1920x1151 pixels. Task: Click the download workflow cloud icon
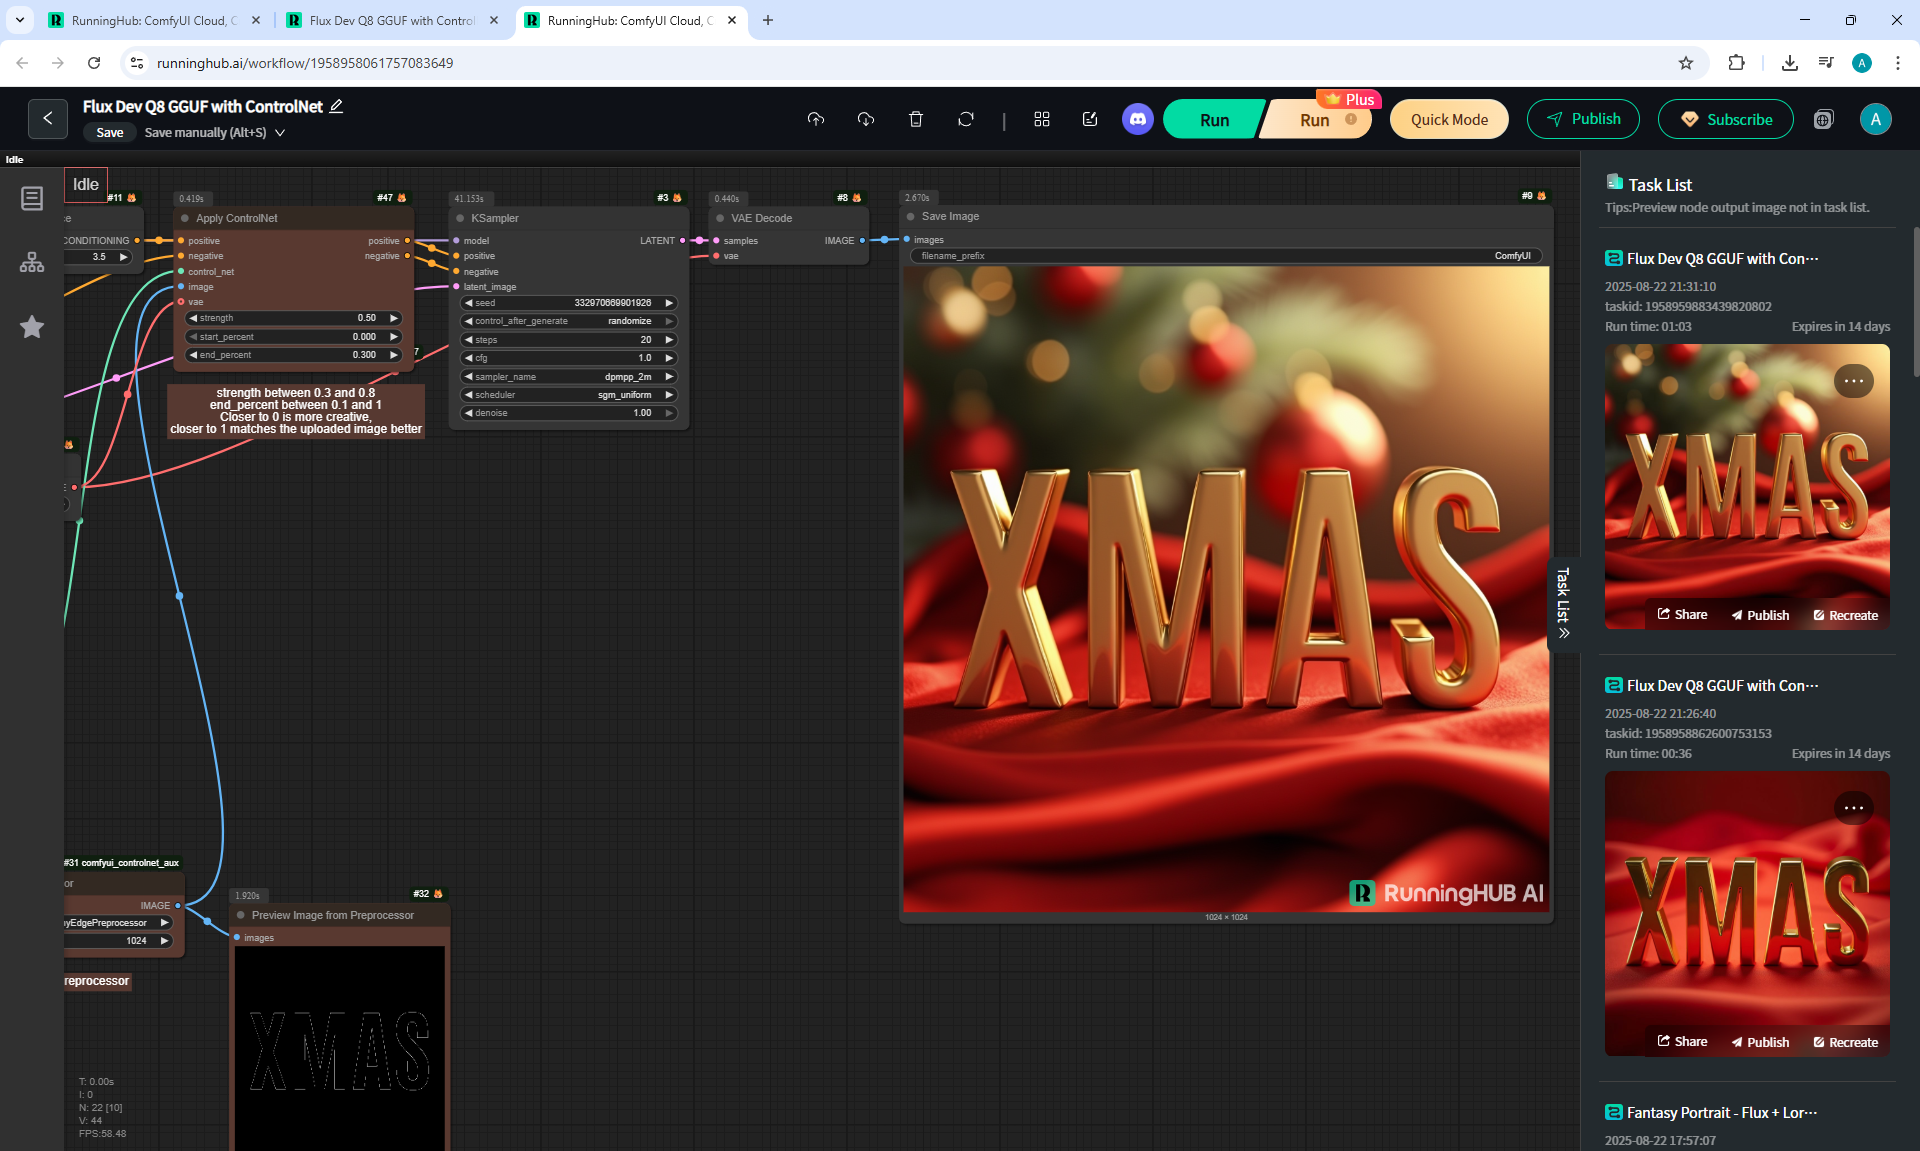(x=866, y=119)
